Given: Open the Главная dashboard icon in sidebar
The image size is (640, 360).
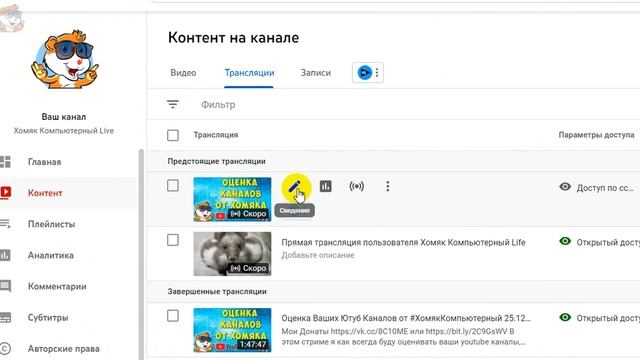Looking at the screenshot, I should pos(5,162).
